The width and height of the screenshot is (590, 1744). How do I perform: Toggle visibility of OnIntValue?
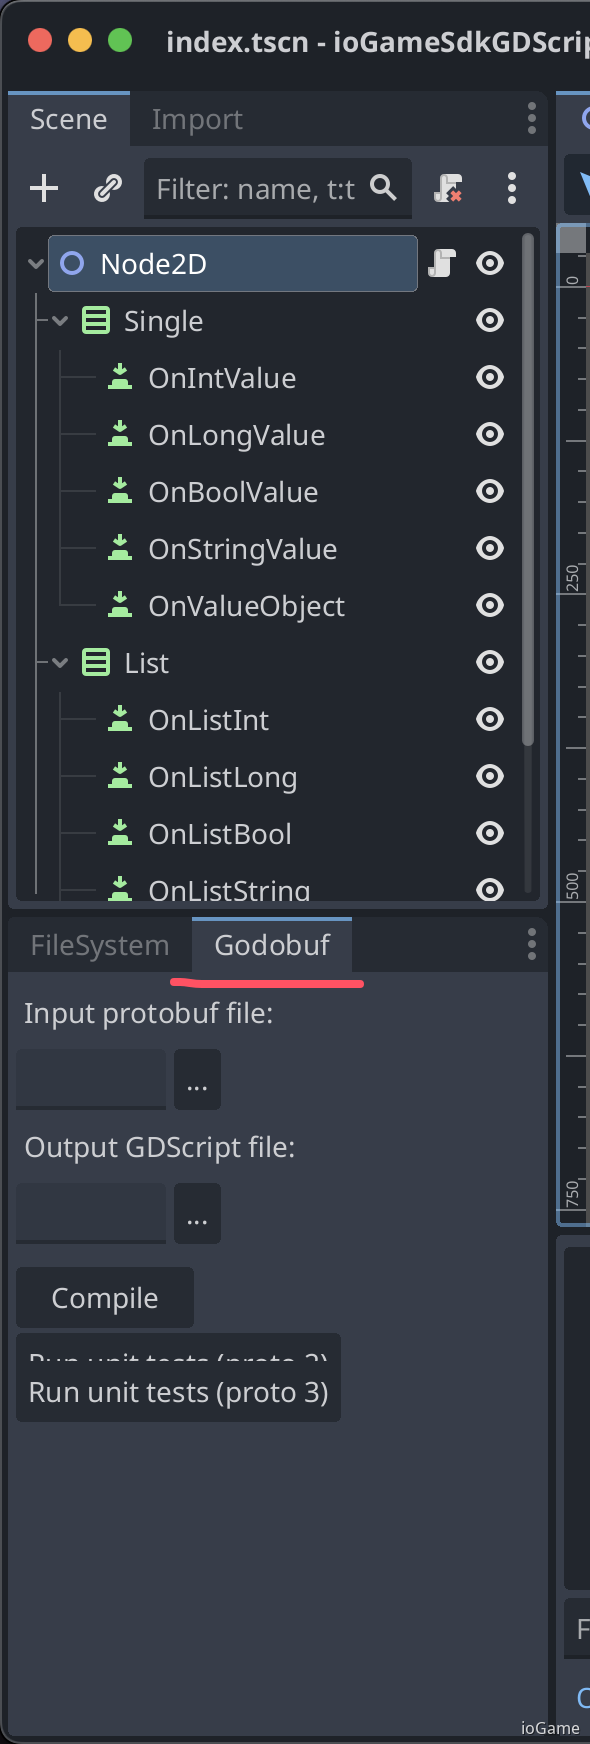click(489, 377)
